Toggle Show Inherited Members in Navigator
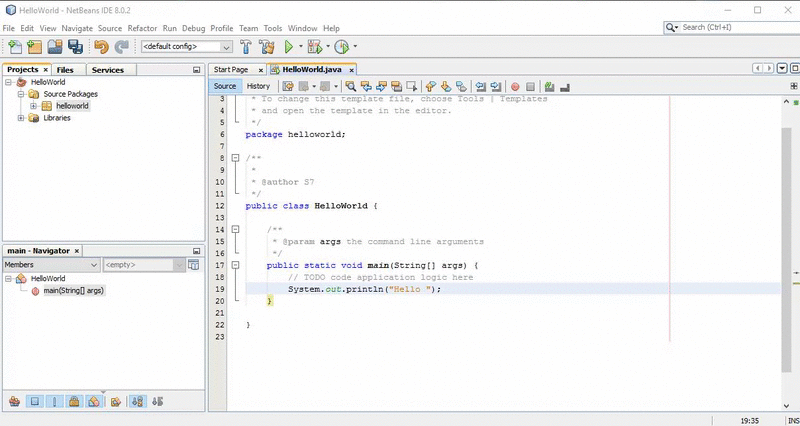Viewport: 800px width, 426px height. pos(14,402)
